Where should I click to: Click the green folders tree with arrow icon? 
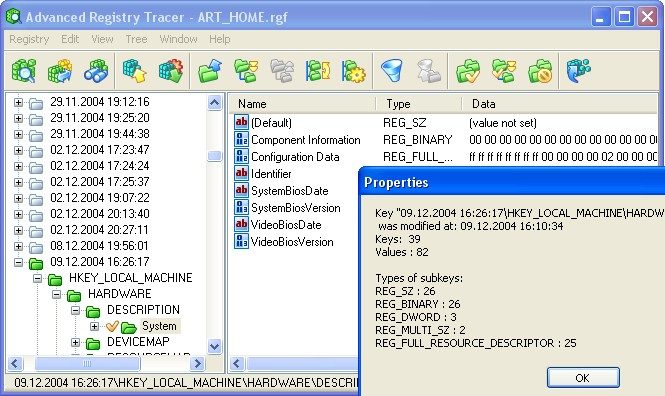point(246,70)
